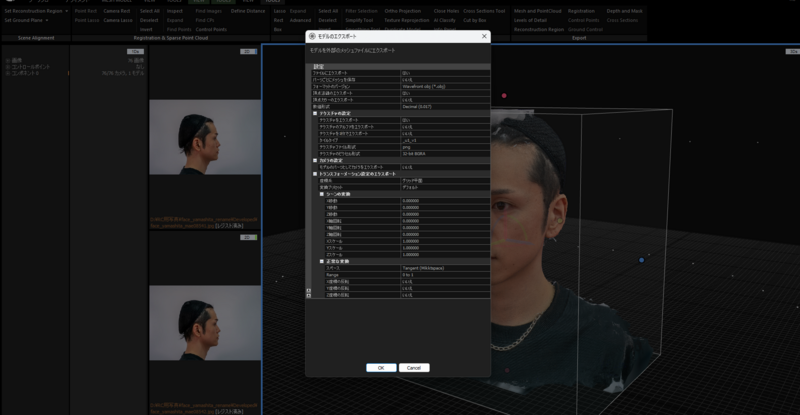Click Cut by Box in the toolbar
The image size is (800, 415).
coord(474,20)
